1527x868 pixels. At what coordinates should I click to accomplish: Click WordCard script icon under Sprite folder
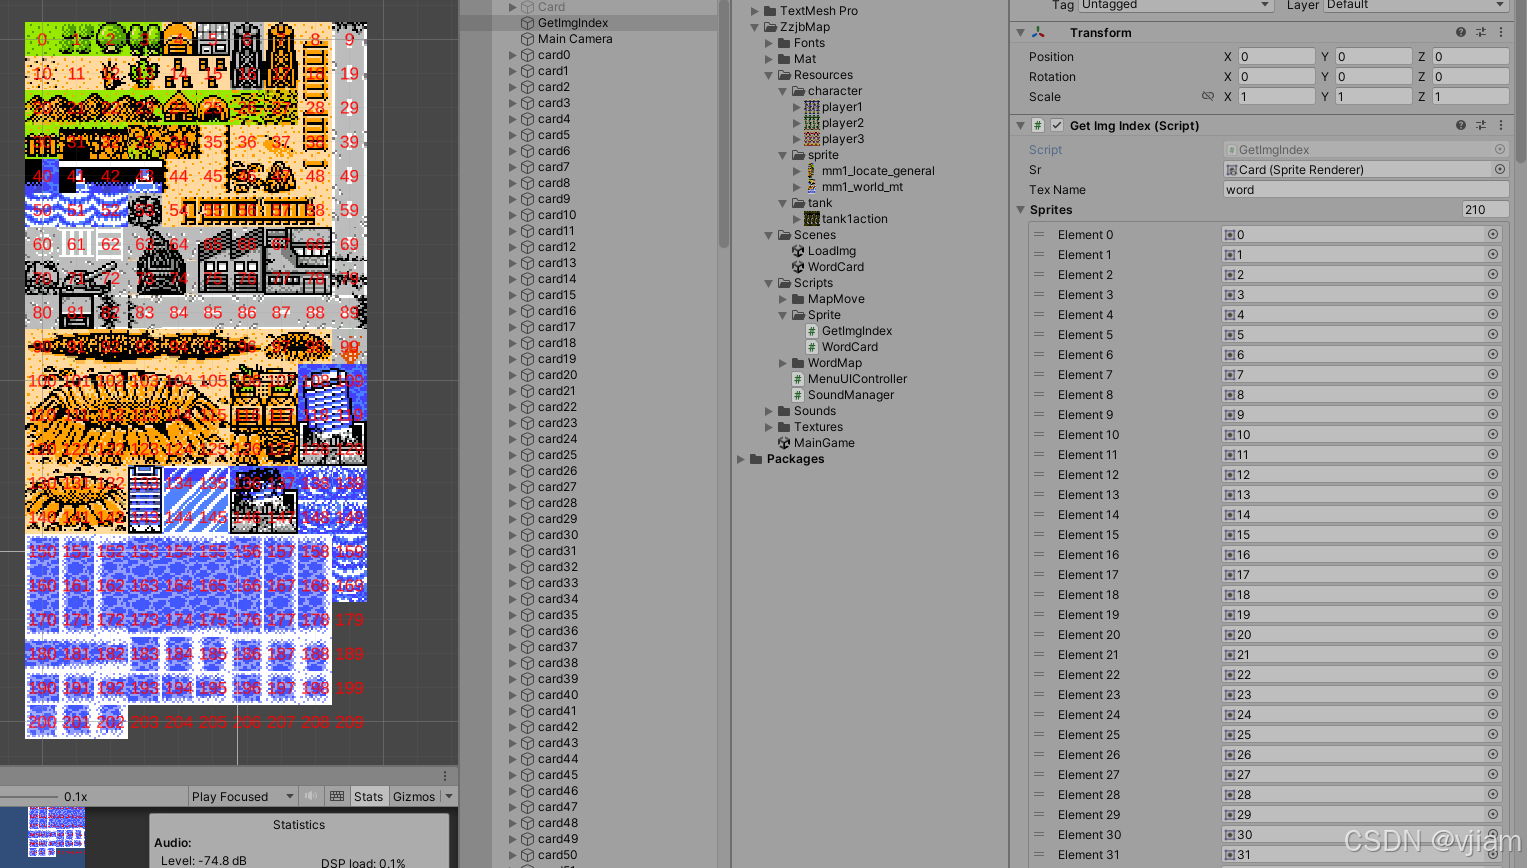click(x=812, y=347)
